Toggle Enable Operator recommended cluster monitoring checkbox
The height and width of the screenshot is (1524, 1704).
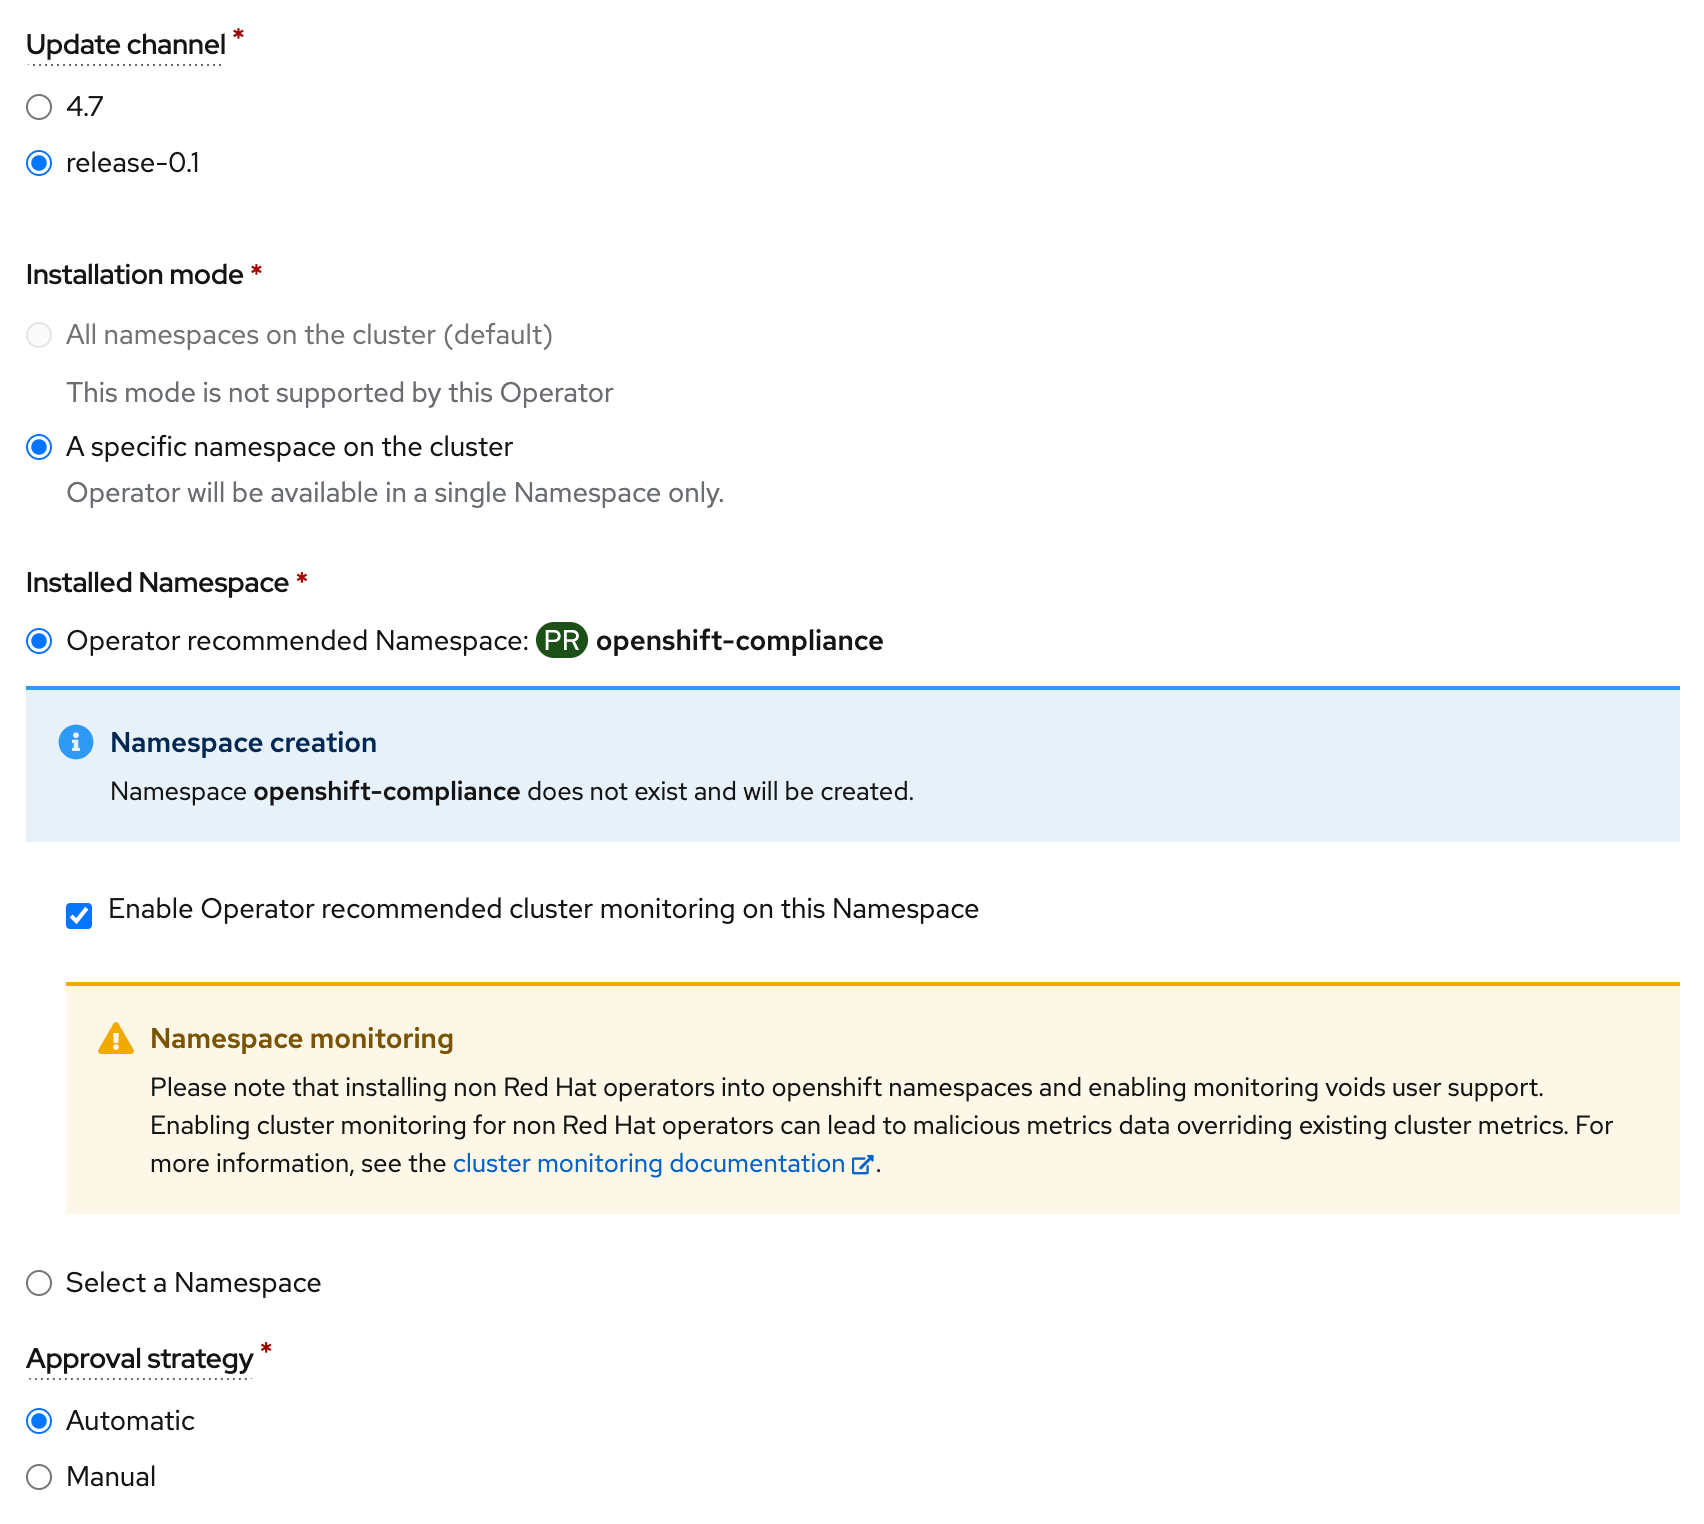79,915
